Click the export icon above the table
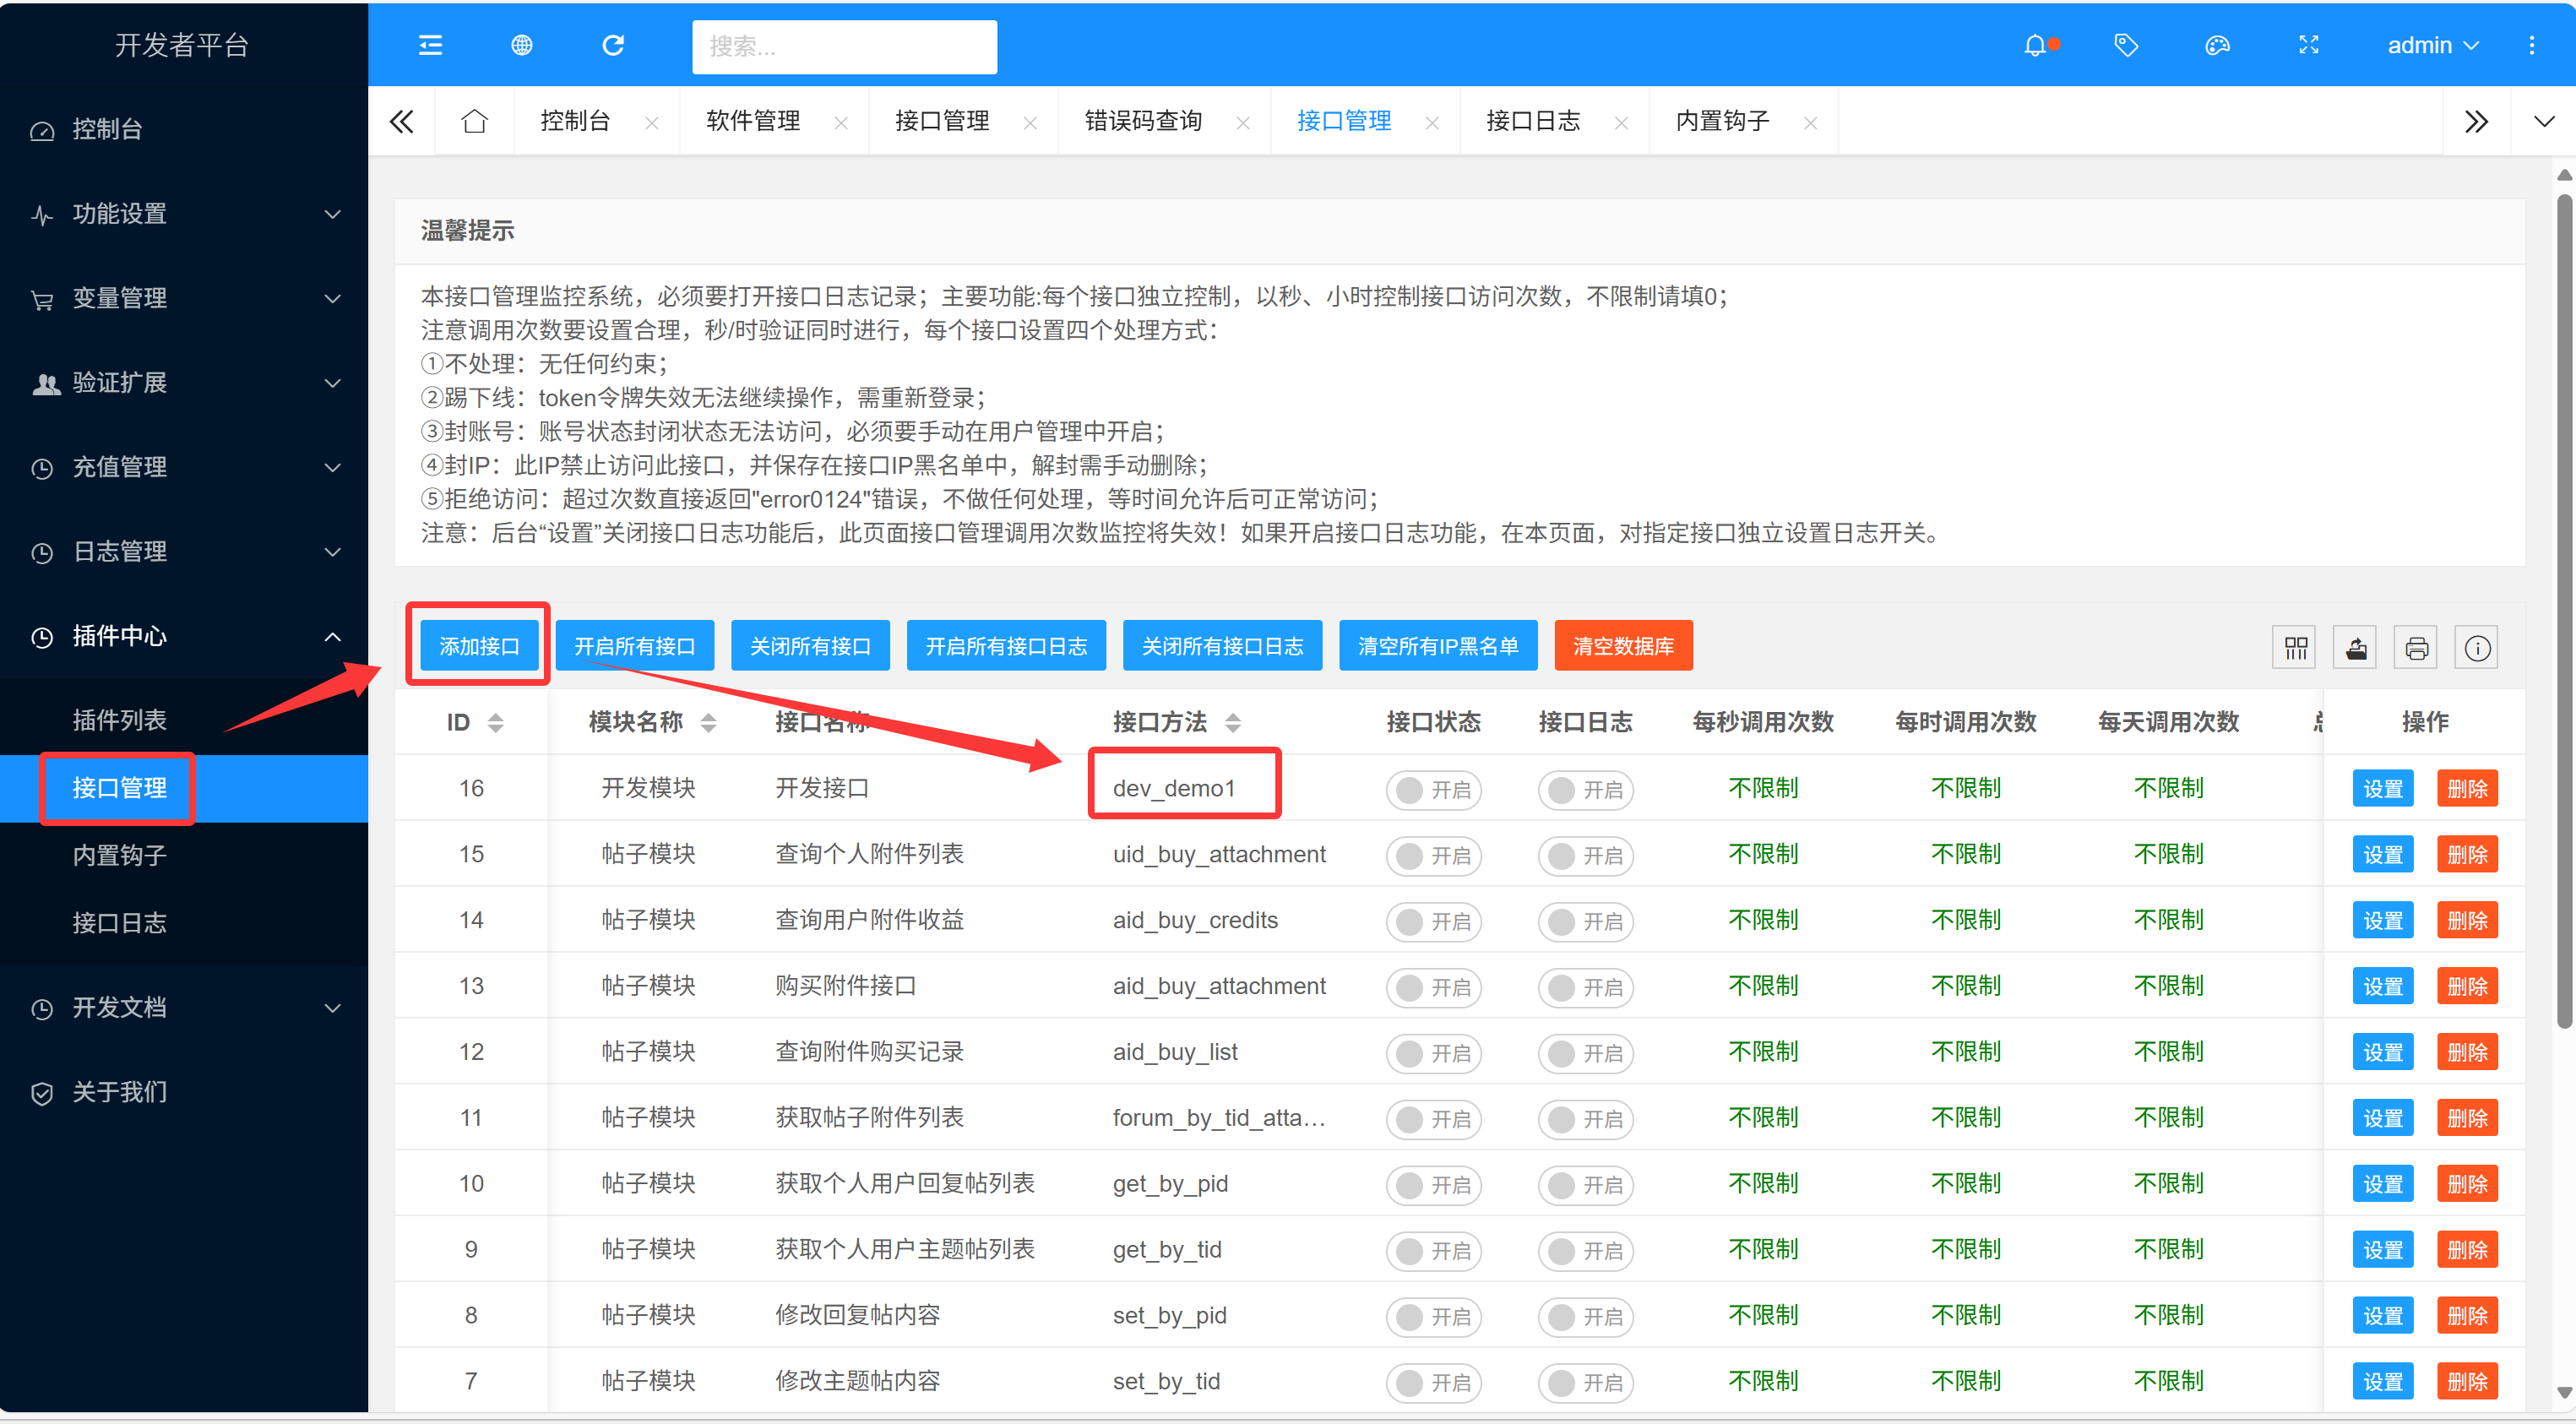Screen dimensions: 2576x1424 tap(2356, 648)
